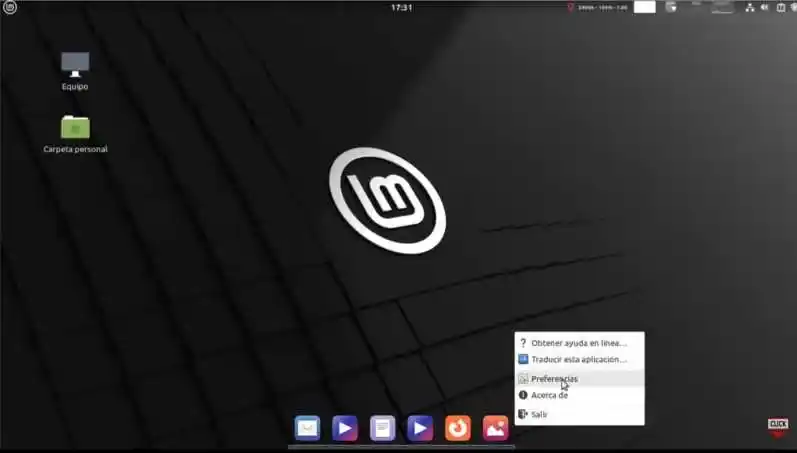Launch the media player icon beside the mail icon

tap(345, 428)
